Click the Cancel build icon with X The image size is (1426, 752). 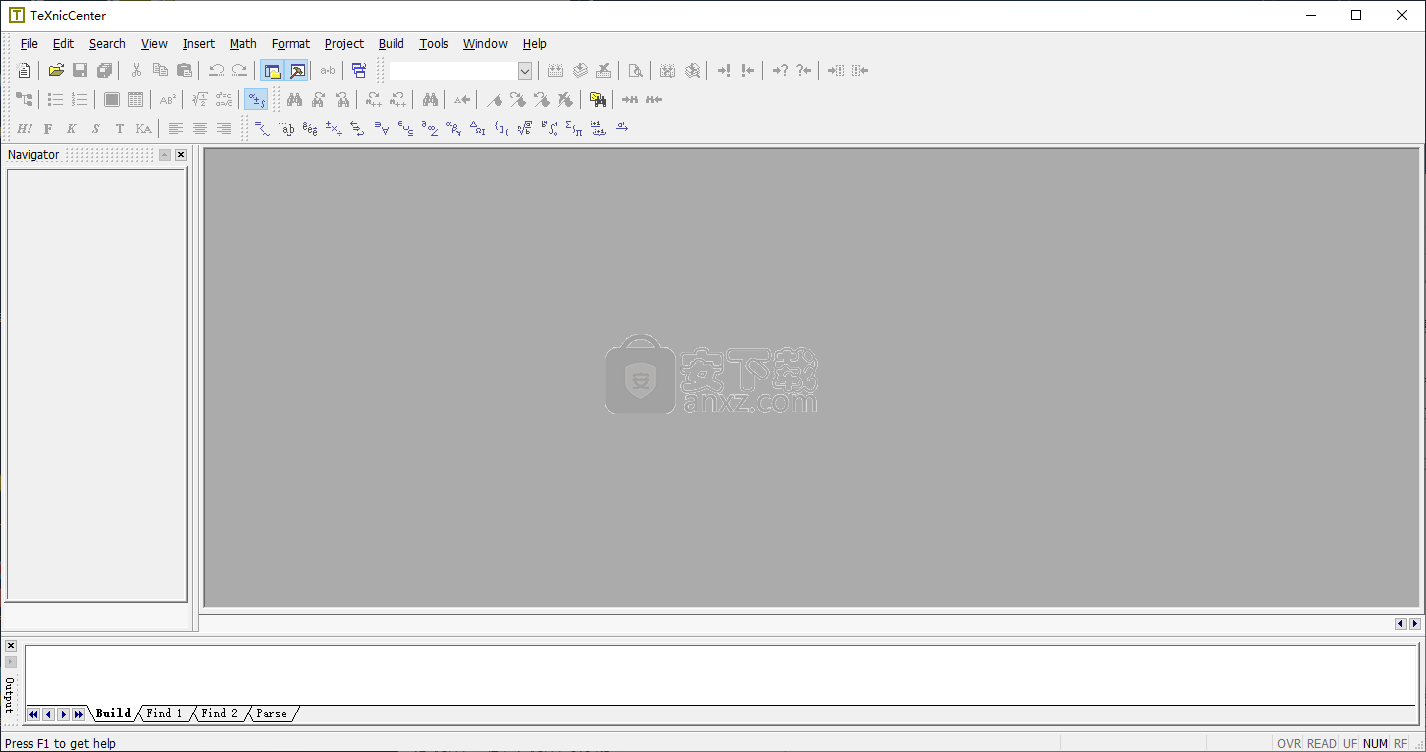604,71
